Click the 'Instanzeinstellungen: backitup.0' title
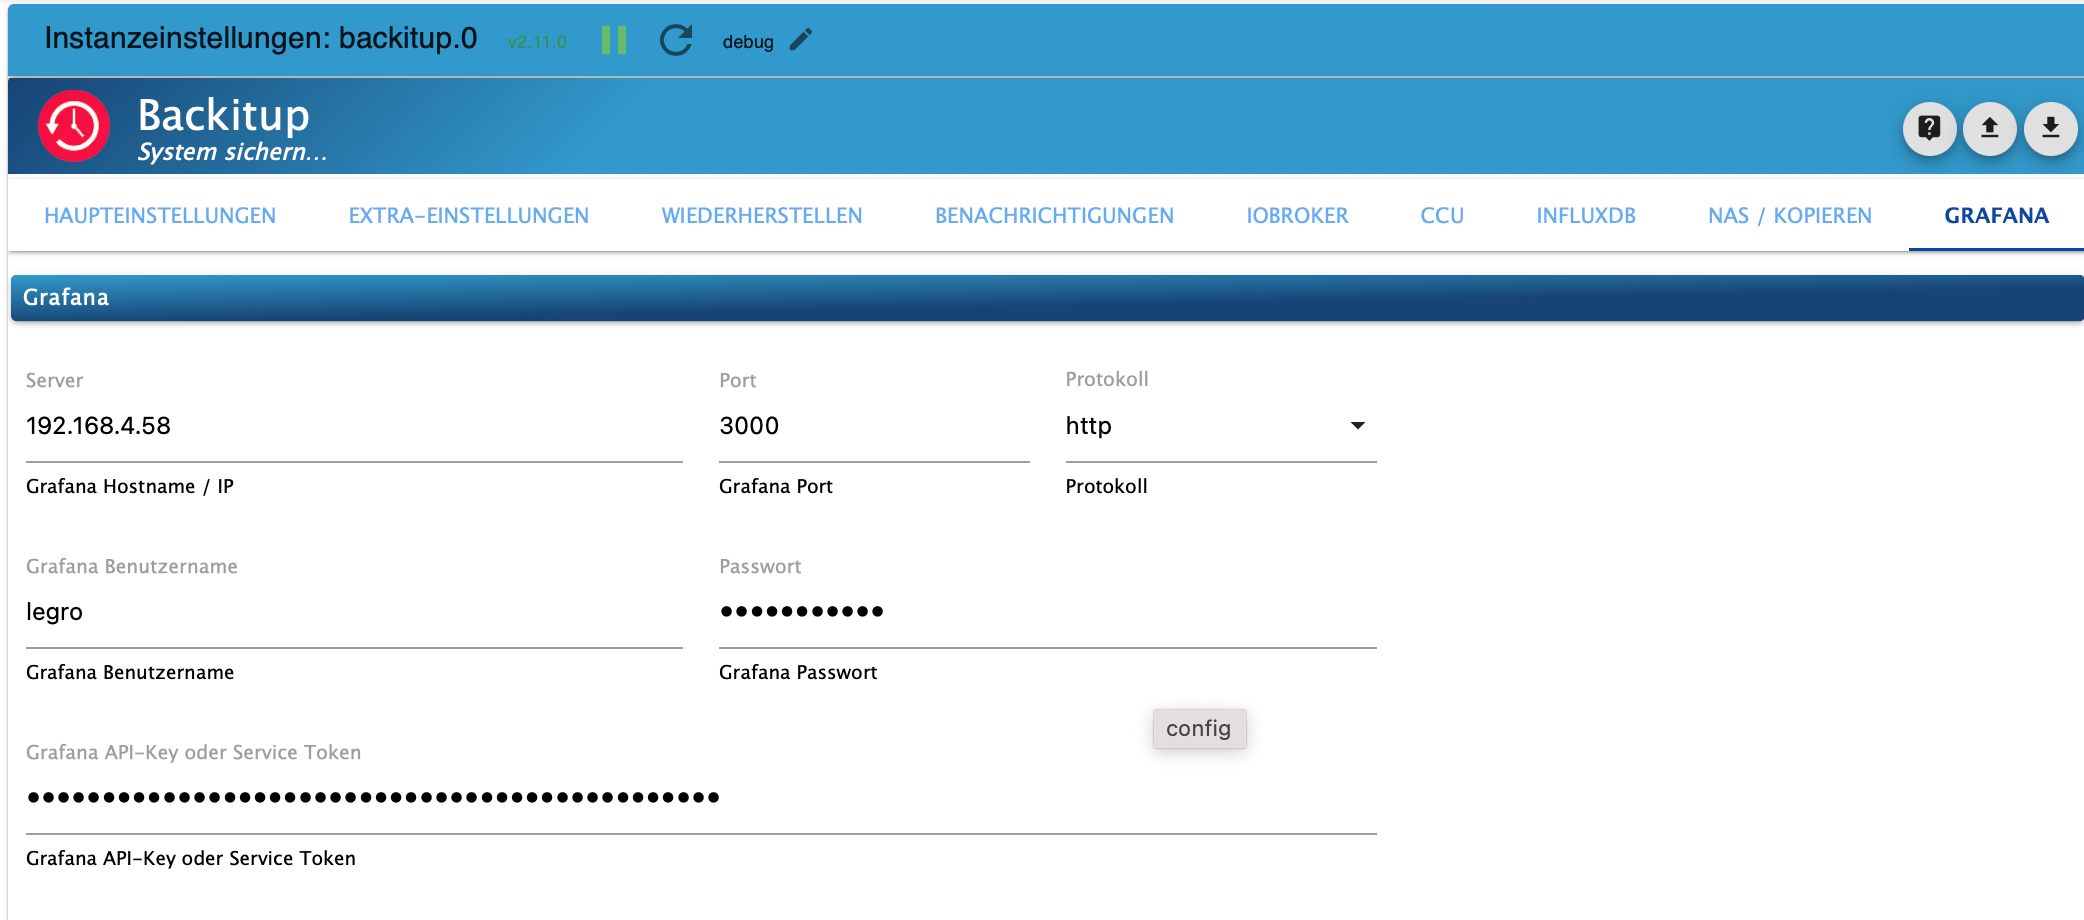2084x920 pixels. [x=261, y=38]
